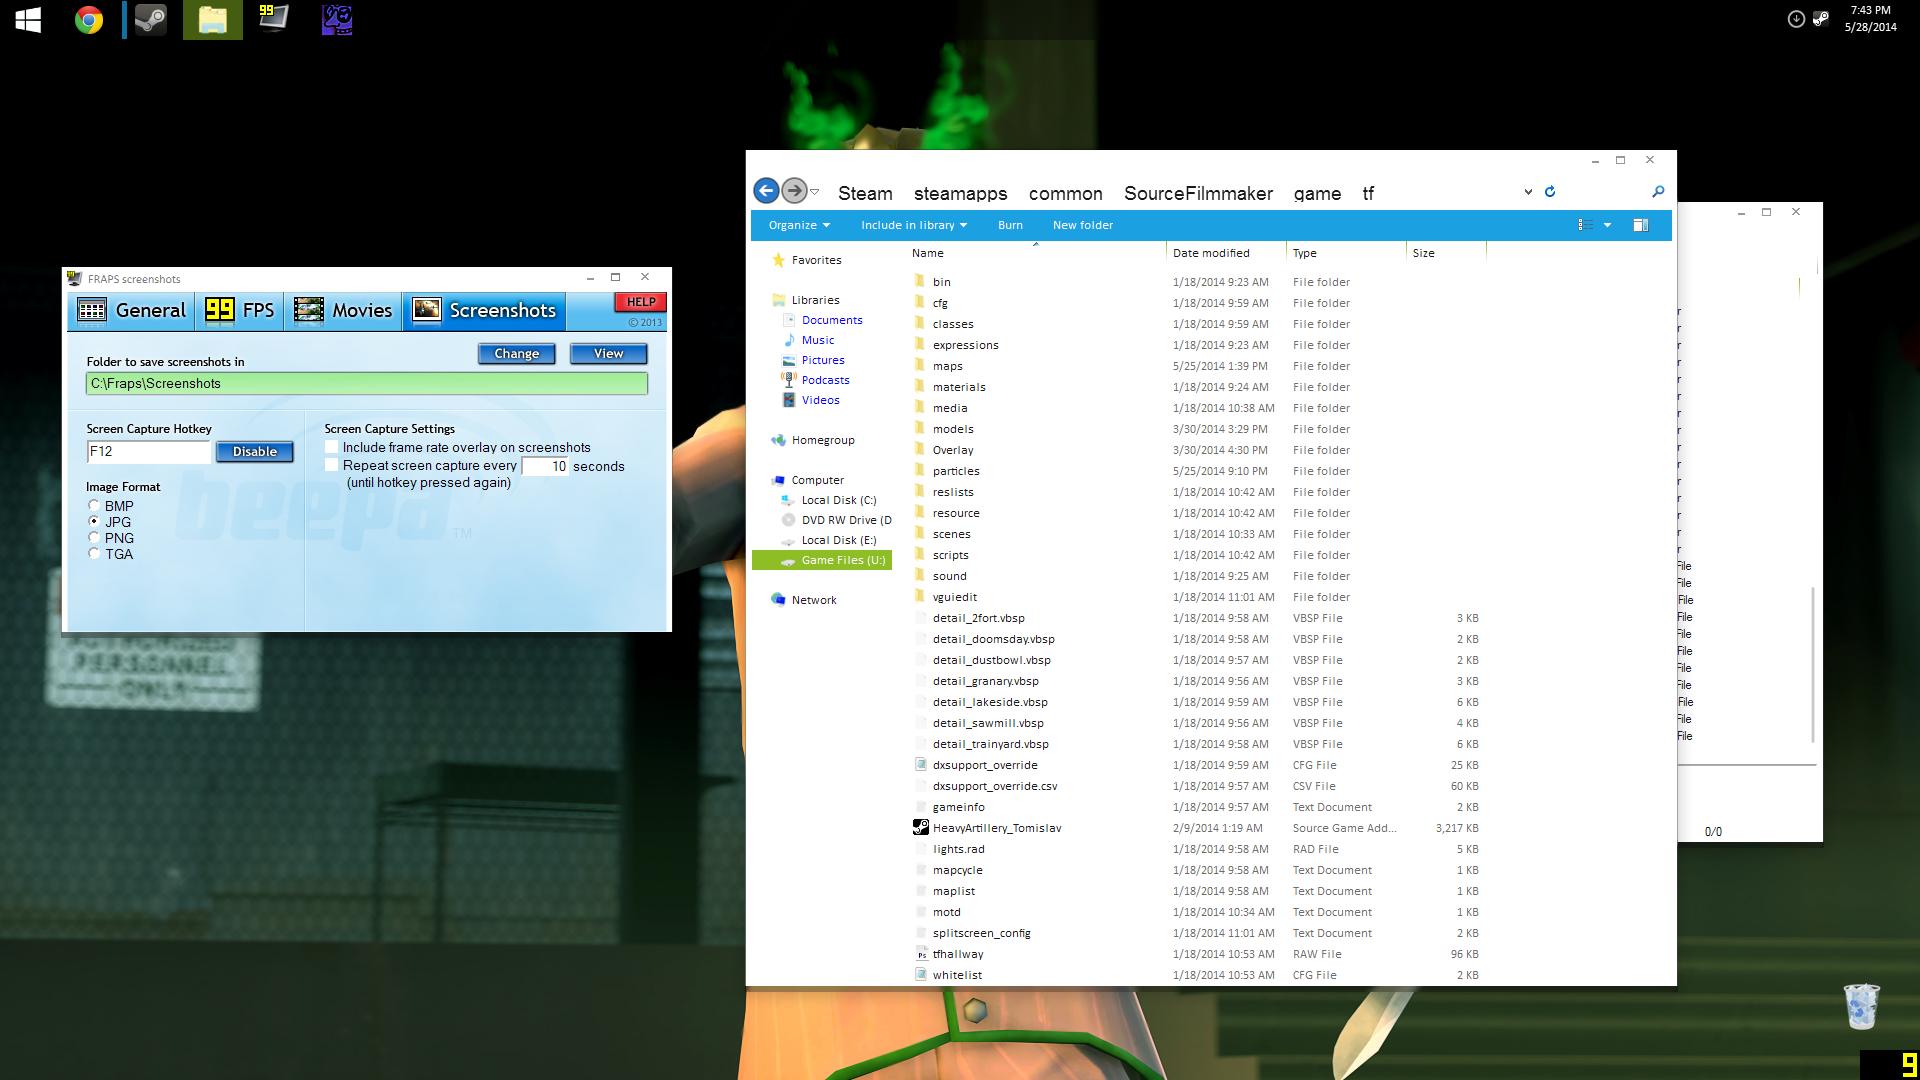This screenshot has height=1080, width=1920.
Task: Switch to Fraps Movies tab
Action: tap(343, 311)
